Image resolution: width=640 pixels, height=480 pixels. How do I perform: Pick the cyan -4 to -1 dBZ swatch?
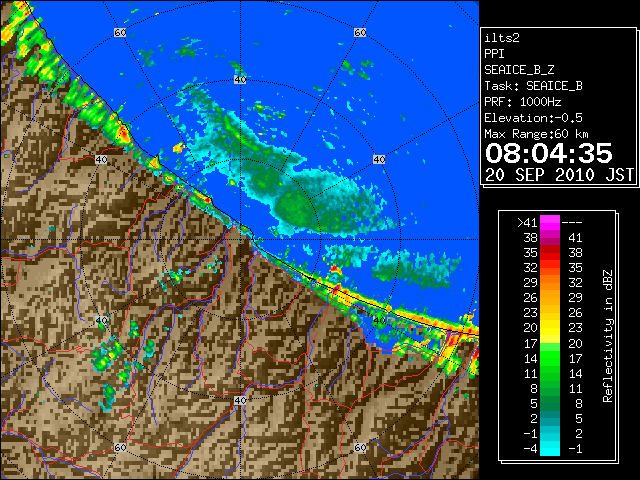550,448
